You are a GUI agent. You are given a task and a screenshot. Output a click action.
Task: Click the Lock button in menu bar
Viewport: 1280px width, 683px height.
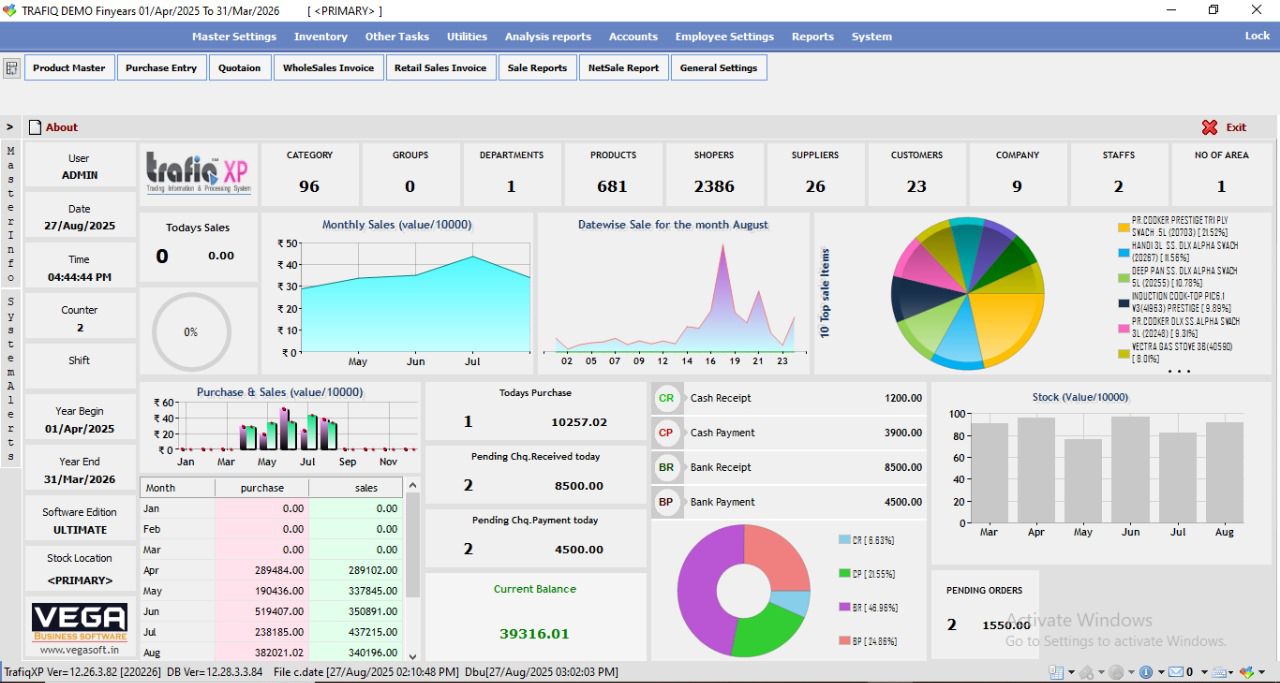[x=1257, y=36]
